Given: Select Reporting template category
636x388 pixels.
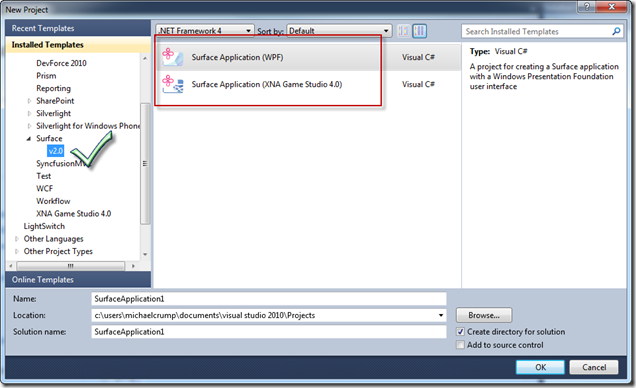Looking at the screenshot, I should coord(53,88).
